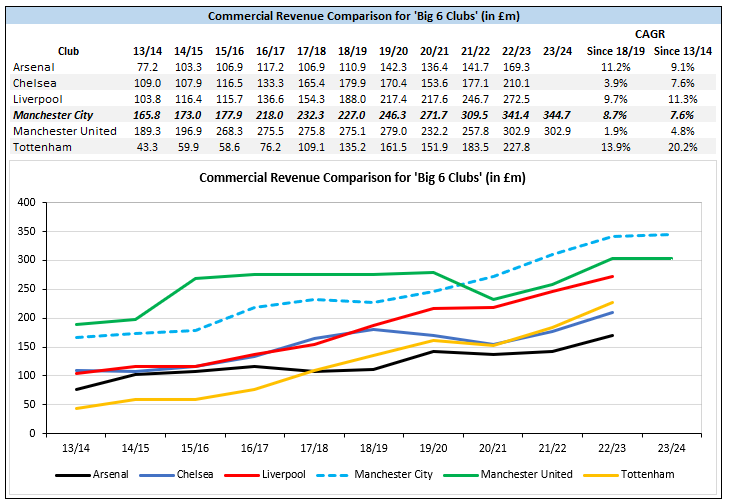Click Manchester United's 15/16 value 268.3

tap(230, 131)
